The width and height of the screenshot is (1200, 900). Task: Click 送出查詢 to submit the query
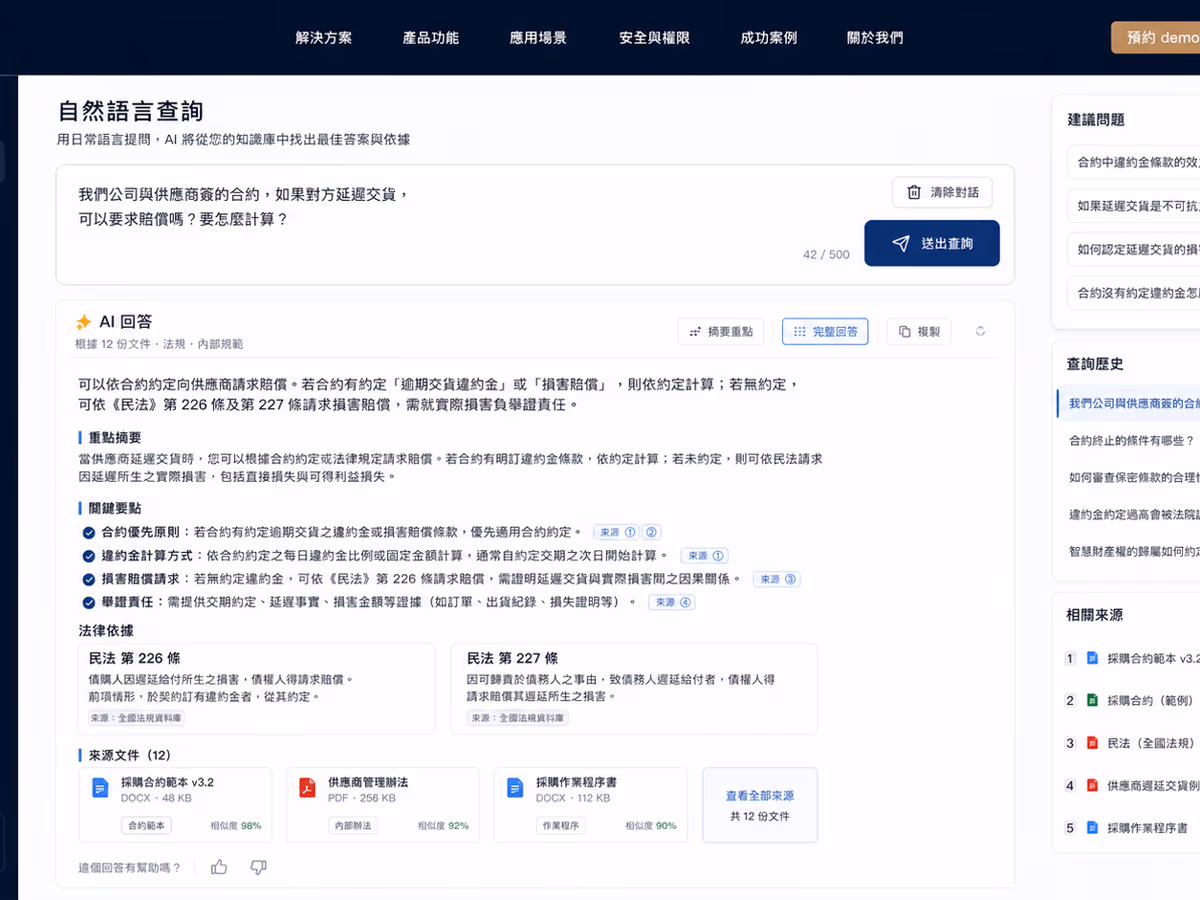(x=932, y=243)
